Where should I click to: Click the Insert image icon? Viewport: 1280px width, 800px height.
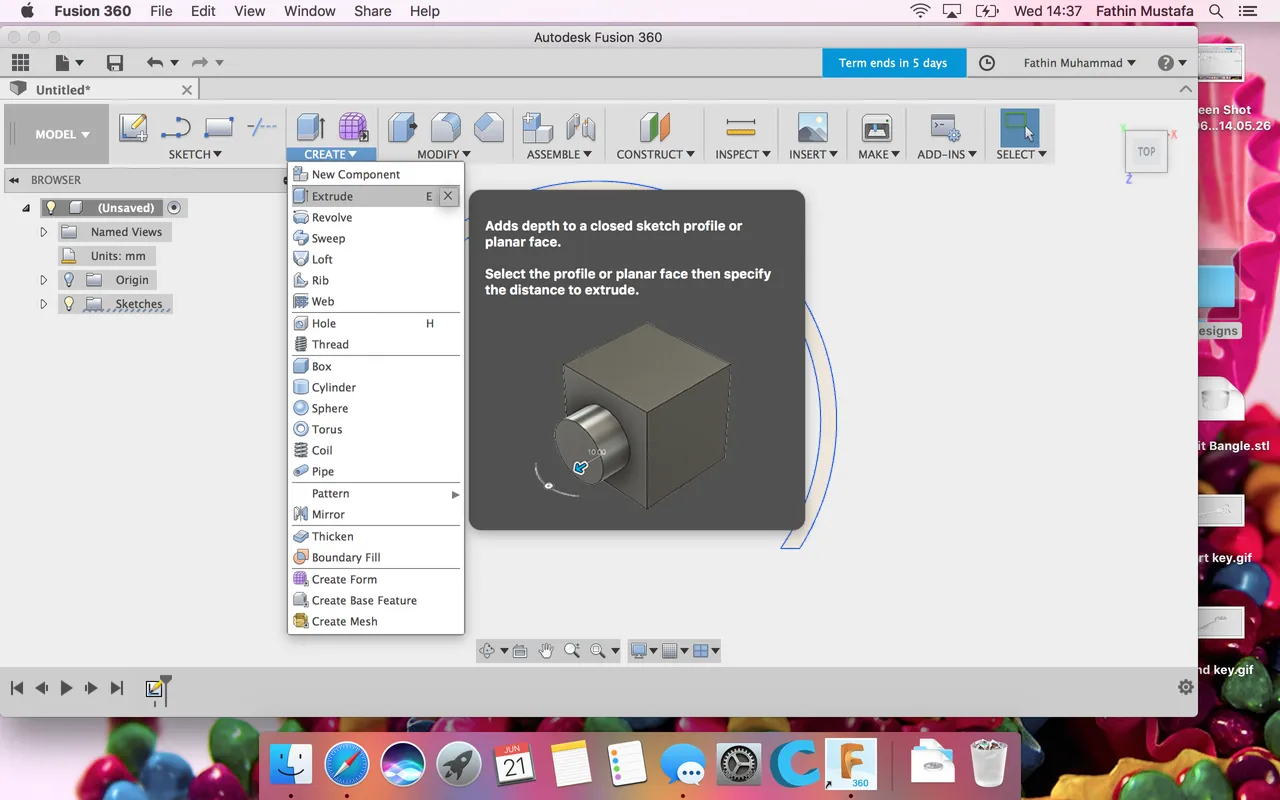813,127
